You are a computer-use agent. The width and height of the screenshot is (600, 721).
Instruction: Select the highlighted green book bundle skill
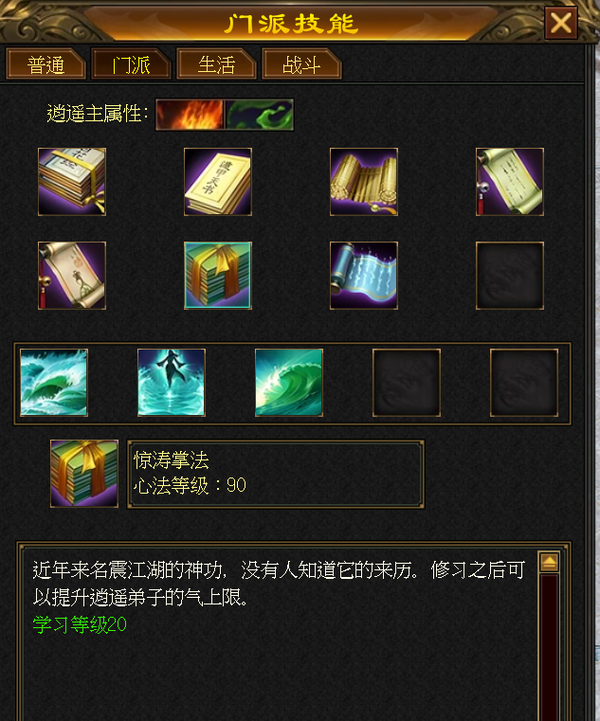coord(218,275)
